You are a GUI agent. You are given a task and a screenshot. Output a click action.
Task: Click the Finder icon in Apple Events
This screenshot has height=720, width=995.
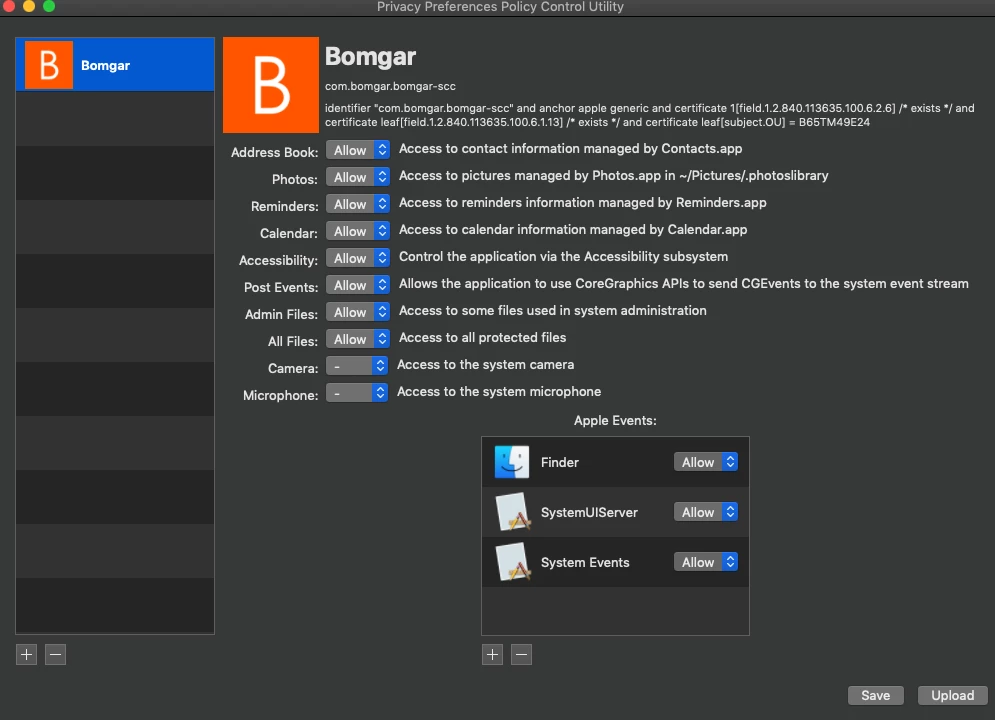point(511,462)
